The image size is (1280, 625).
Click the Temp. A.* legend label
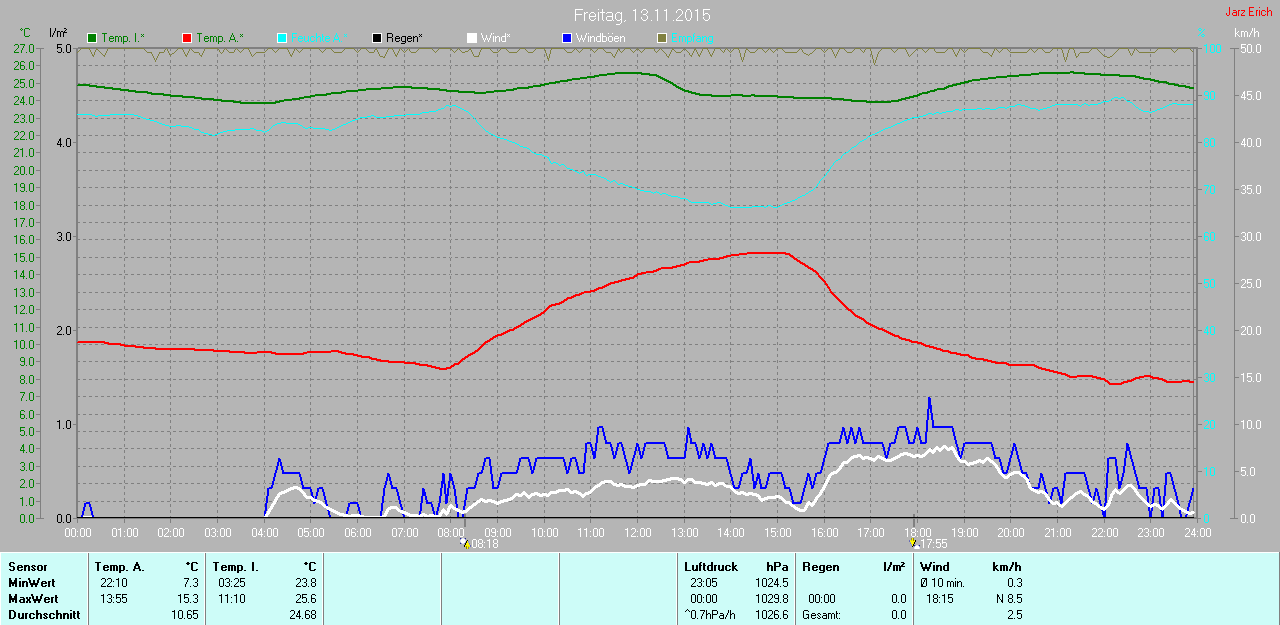click(219, 38)
